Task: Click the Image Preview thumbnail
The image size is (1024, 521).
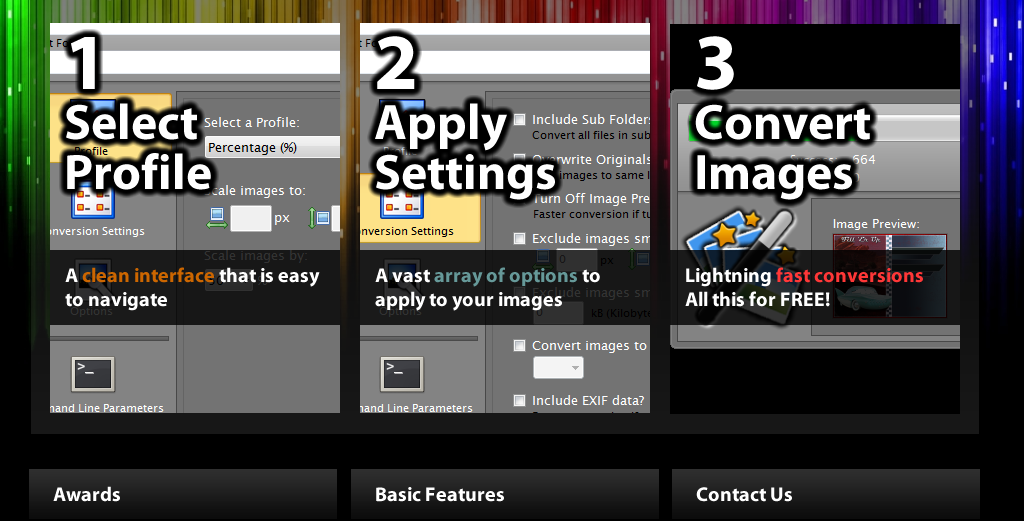Action: (889, 276)
